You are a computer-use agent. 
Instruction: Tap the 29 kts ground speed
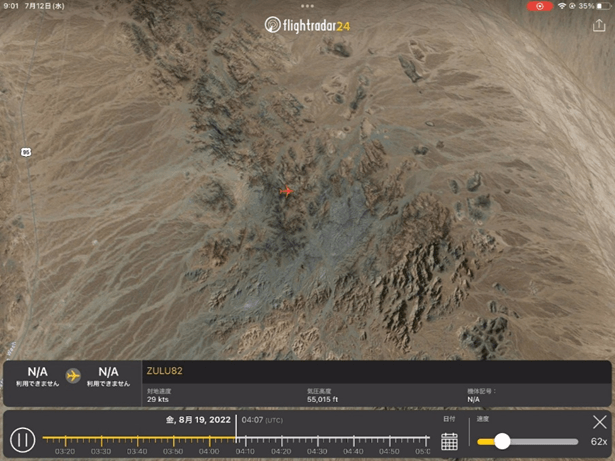coord(158,399)
